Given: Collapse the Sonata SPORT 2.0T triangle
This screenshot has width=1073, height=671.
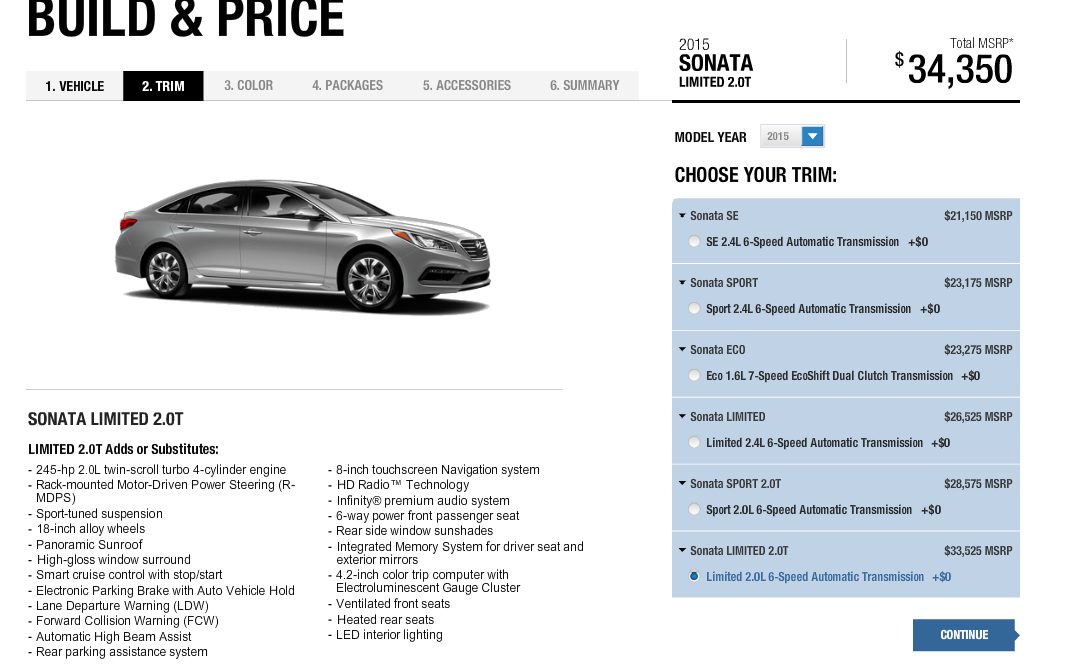Looking at the screenshot, I should point(682,484).
